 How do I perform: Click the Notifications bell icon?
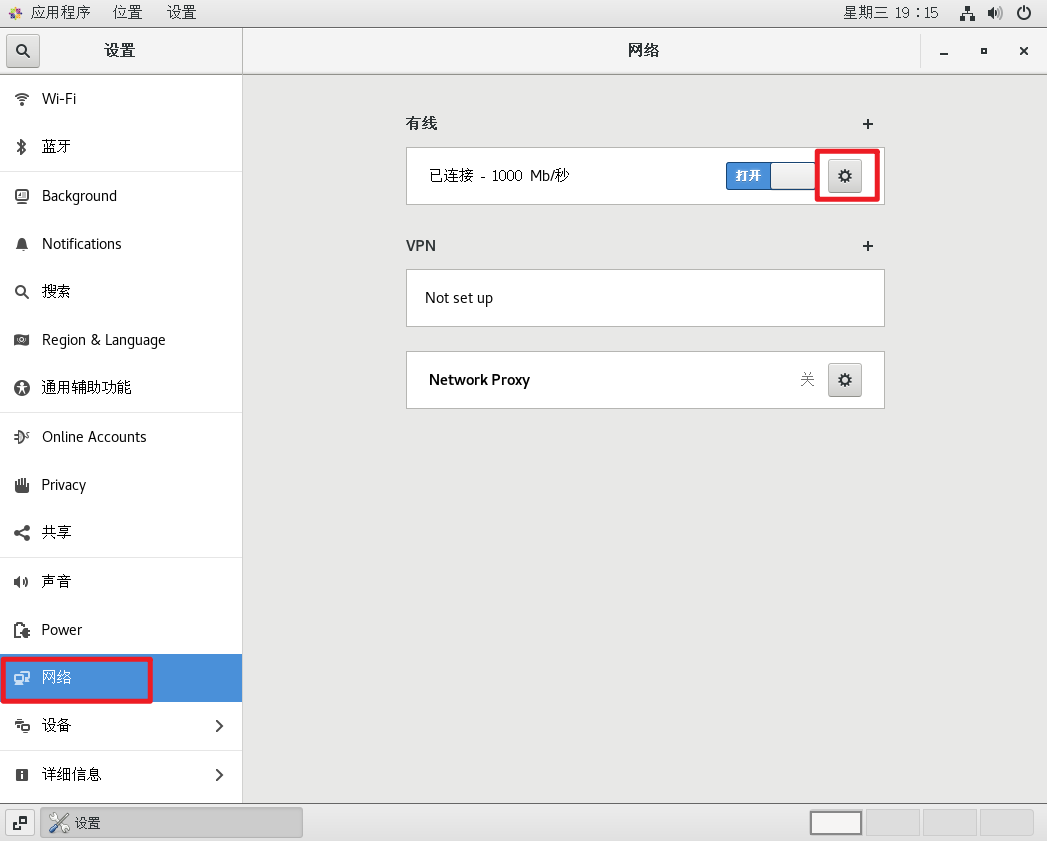click(22, 244)
